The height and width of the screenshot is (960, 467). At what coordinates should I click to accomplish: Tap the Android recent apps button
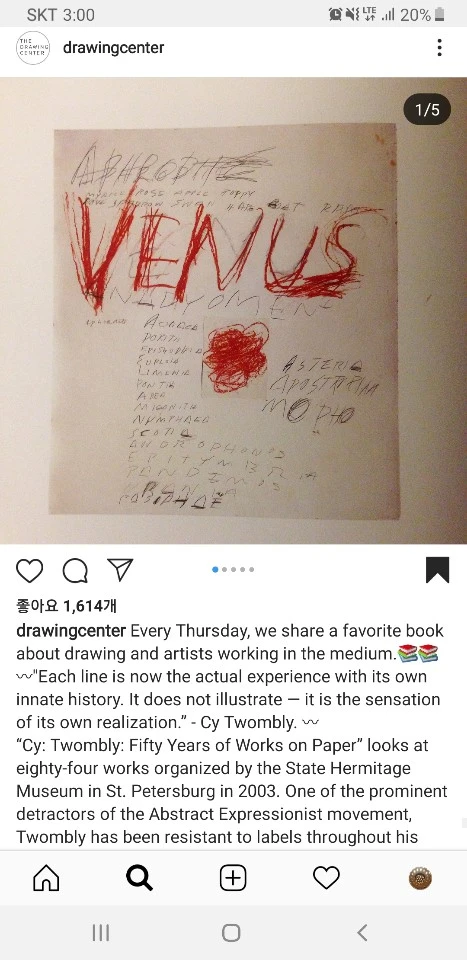pyautogui.click(x=100, y=932)
